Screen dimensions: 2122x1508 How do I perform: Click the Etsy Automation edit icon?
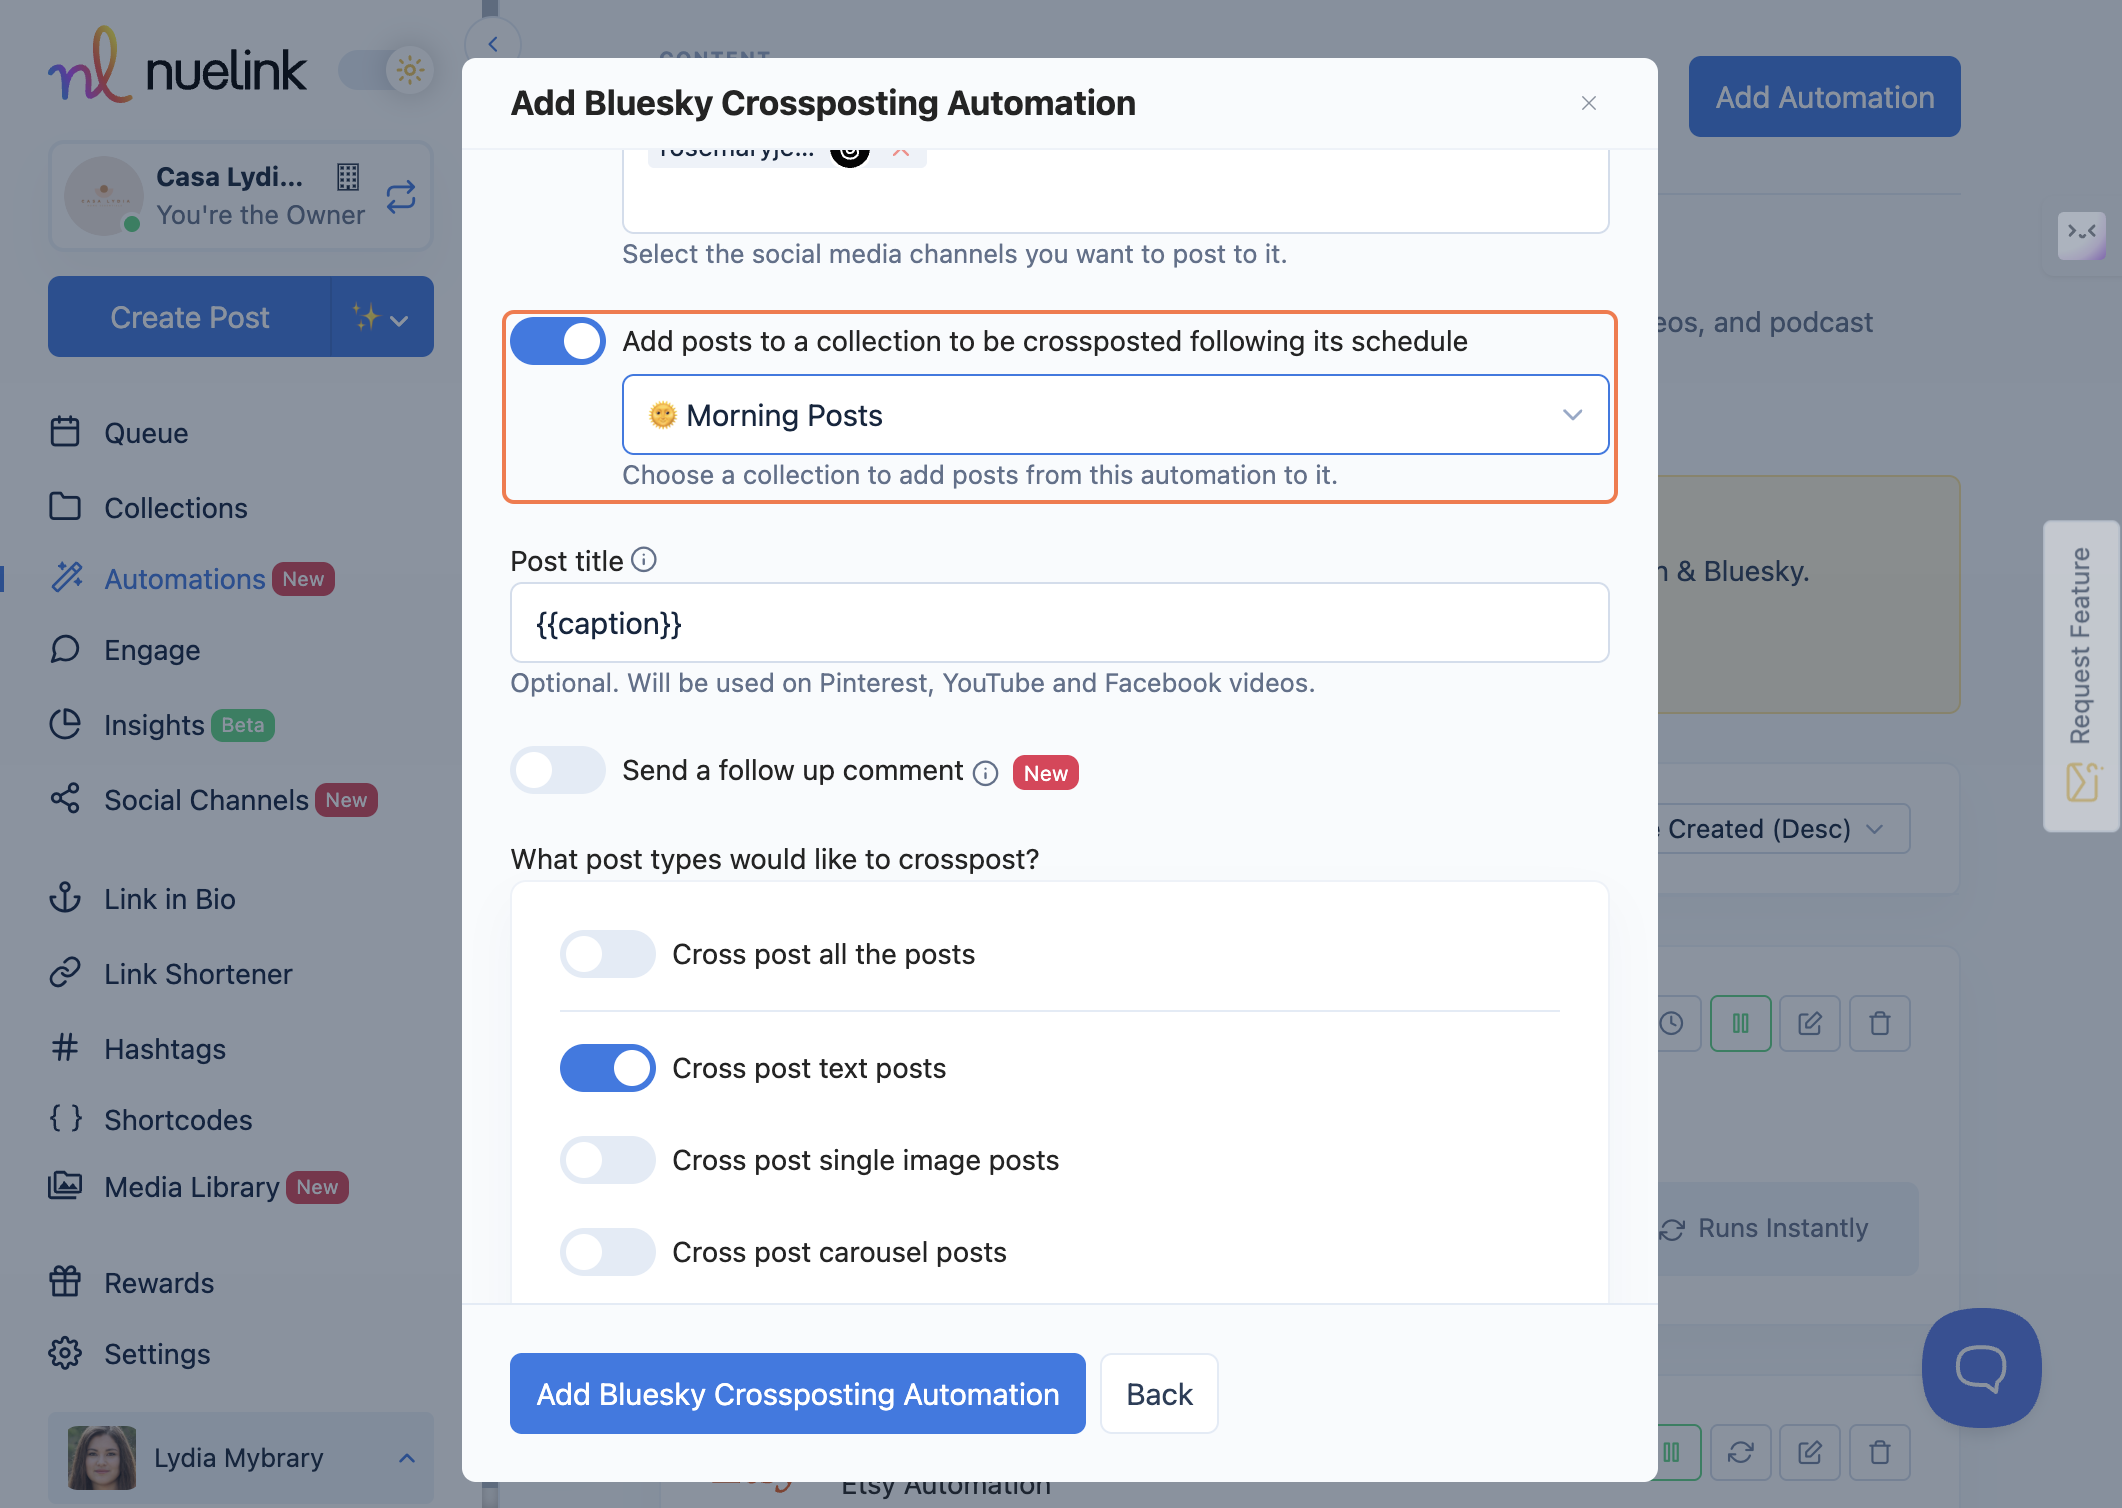pyautogui.click(x=1810, y=1452)
